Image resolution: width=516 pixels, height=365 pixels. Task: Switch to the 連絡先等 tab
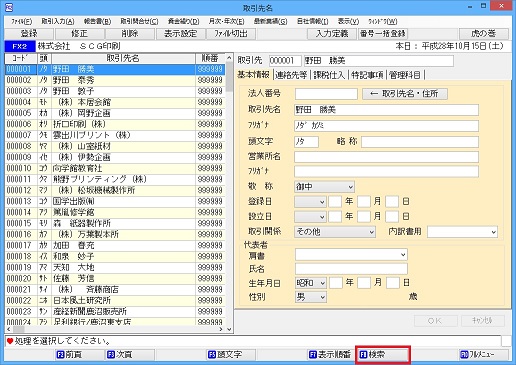click(291, 75)
